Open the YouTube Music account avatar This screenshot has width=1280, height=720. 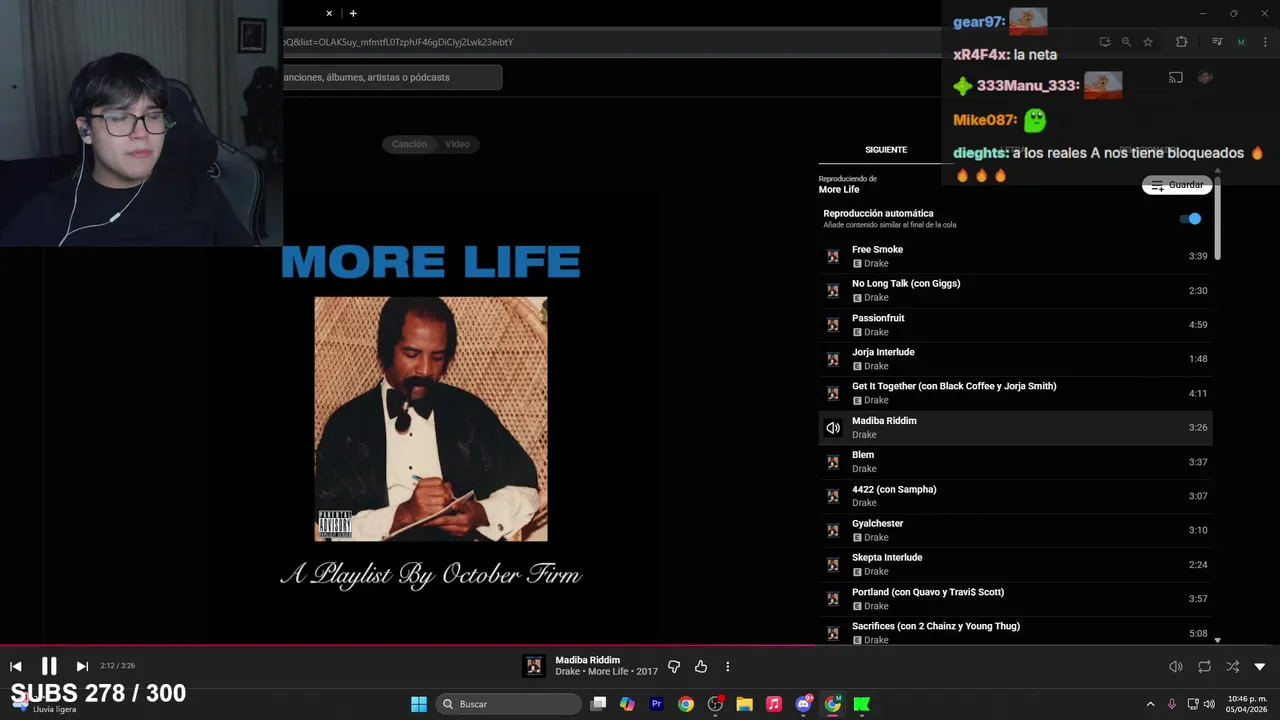click(1205, 78)
